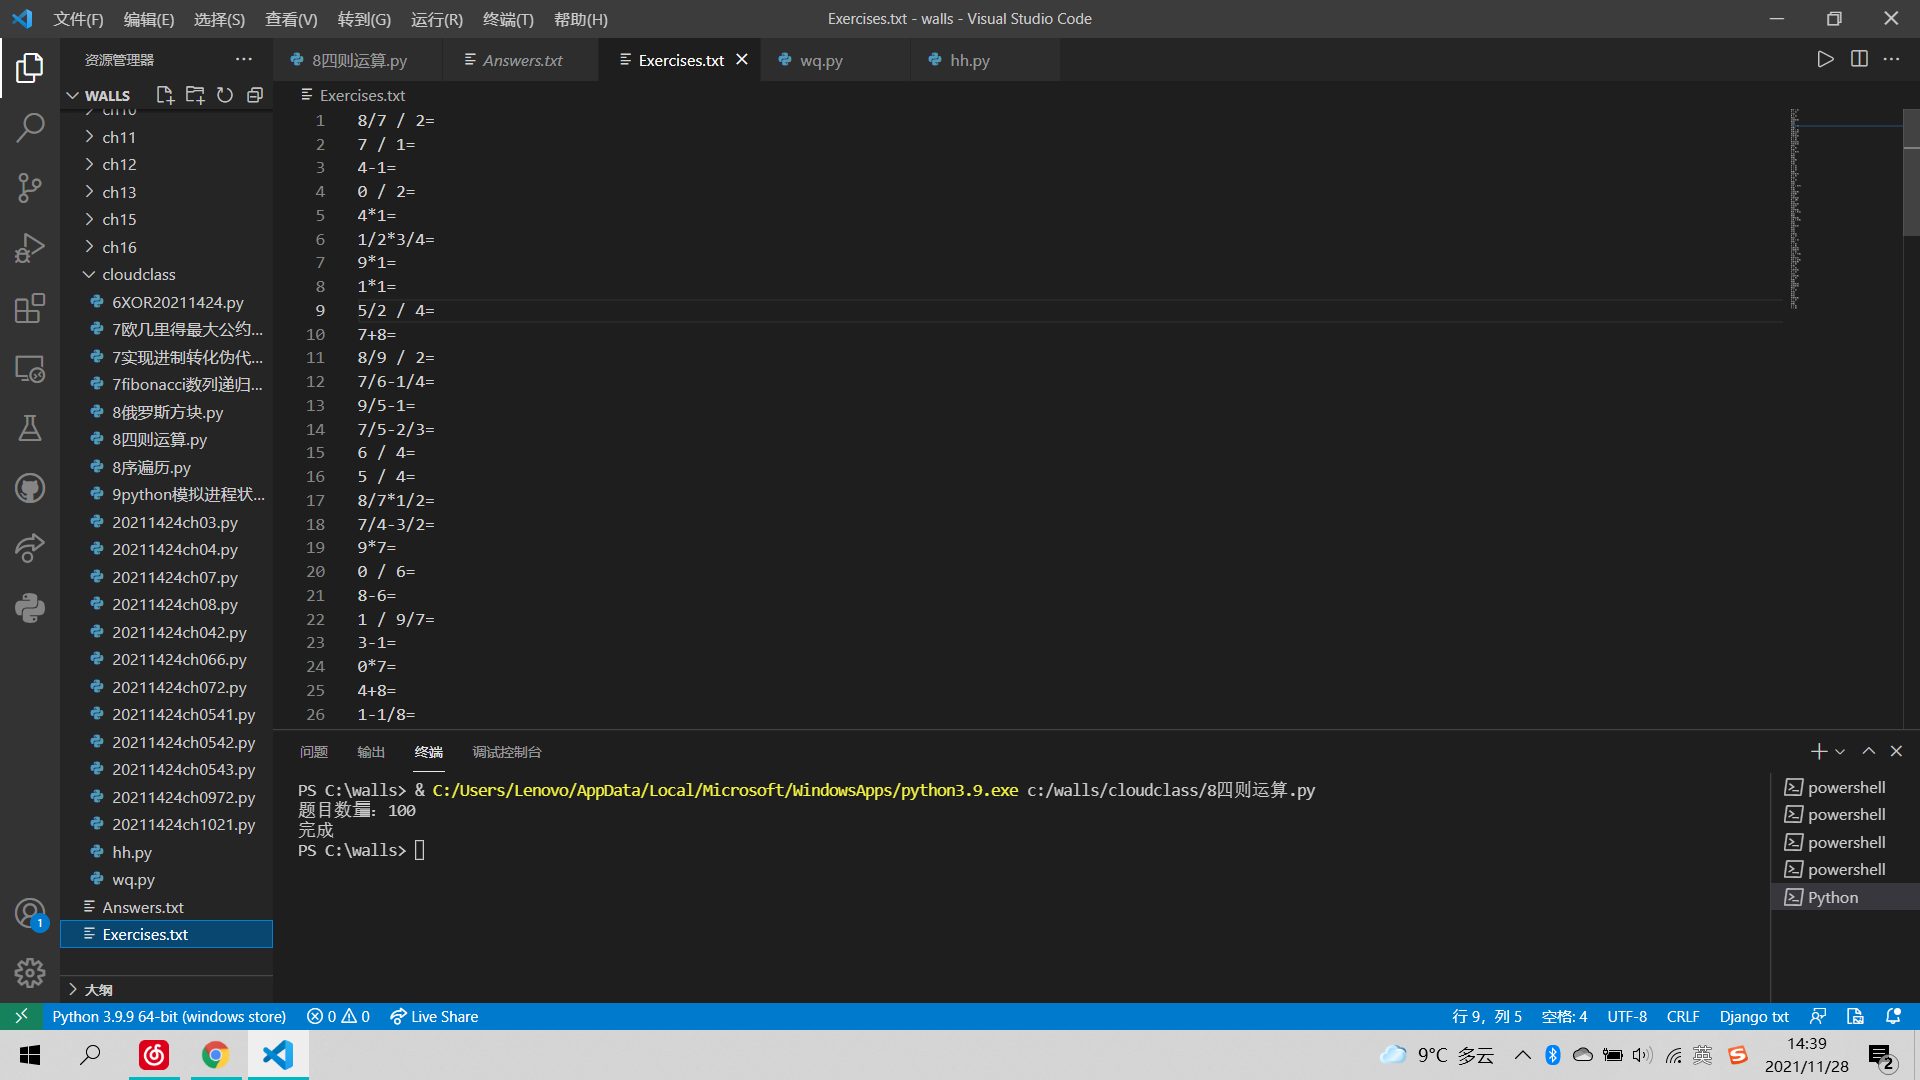
Task: Open the new terminal launch profile dropdown
Action: tap(1840, 752)
